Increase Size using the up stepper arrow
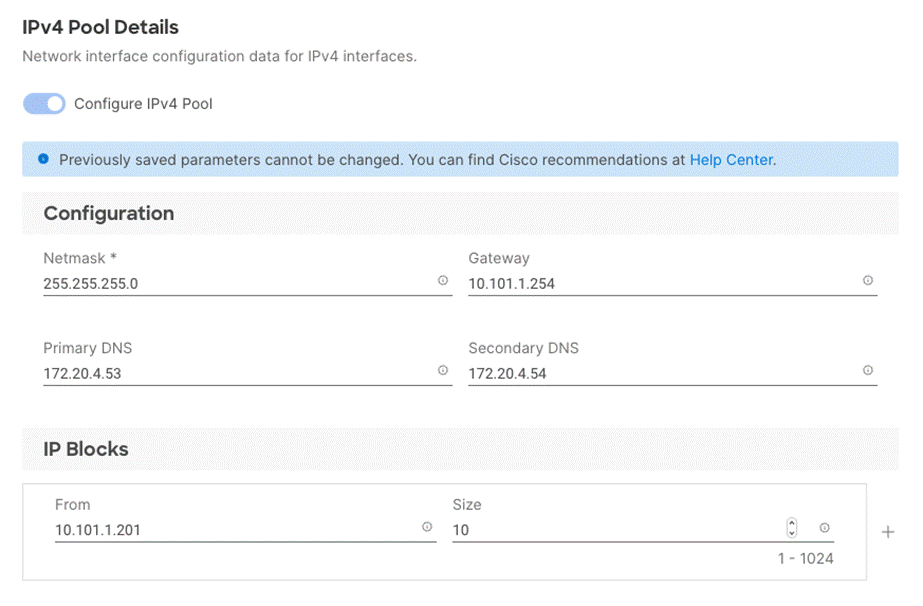Screen dimensions: 923x606 click(792, 523)
